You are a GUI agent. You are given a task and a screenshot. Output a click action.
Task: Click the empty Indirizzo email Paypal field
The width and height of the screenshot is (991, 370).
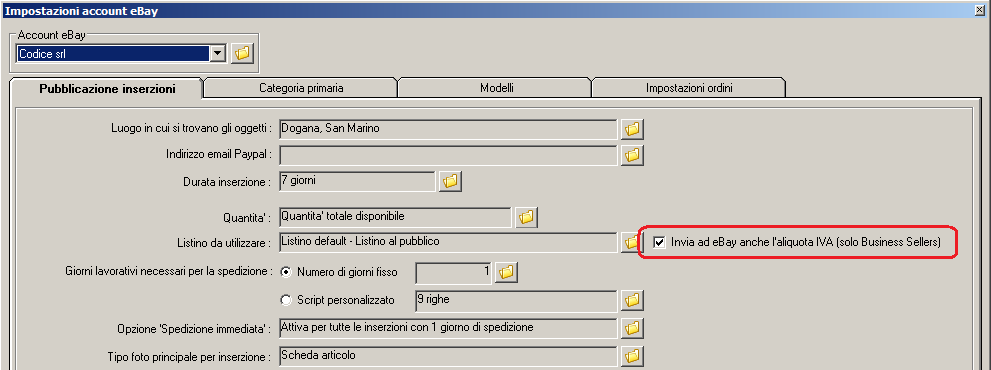coord(447,155)
